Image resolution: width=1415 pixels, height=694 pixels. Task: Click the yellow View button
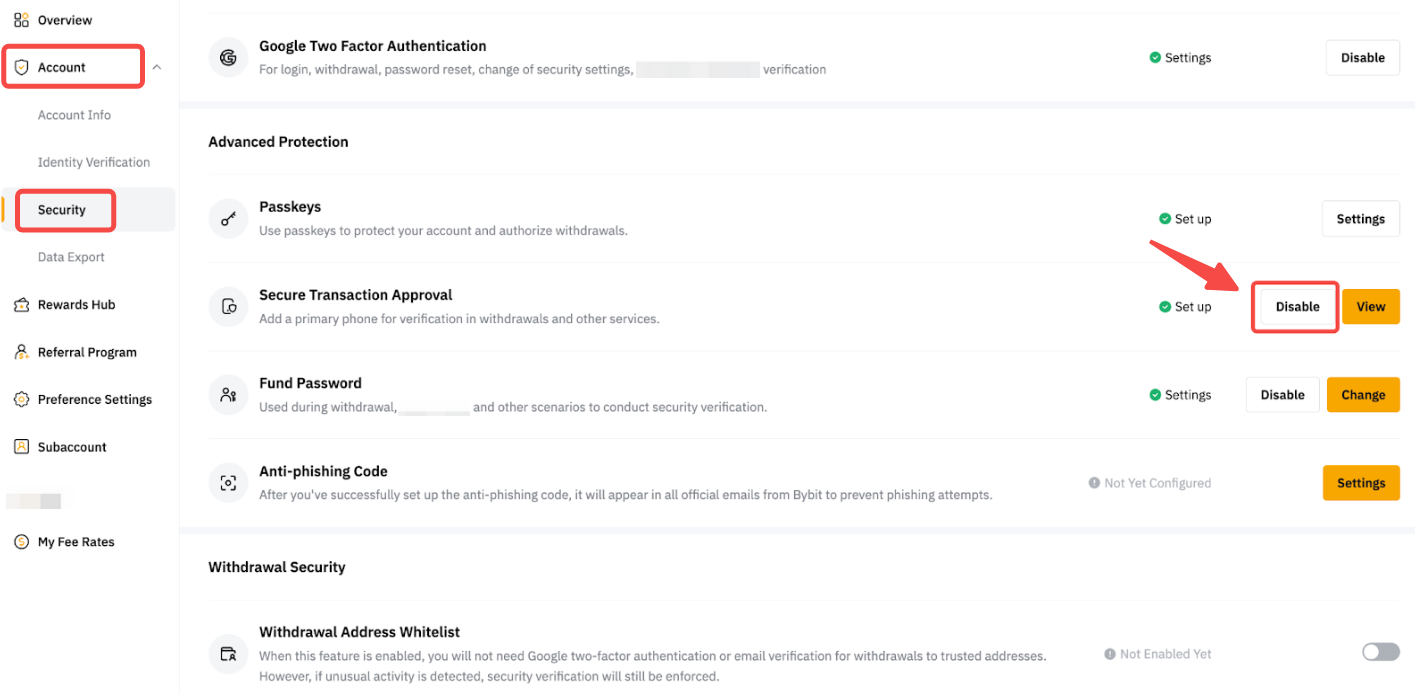coord(1370,307)
